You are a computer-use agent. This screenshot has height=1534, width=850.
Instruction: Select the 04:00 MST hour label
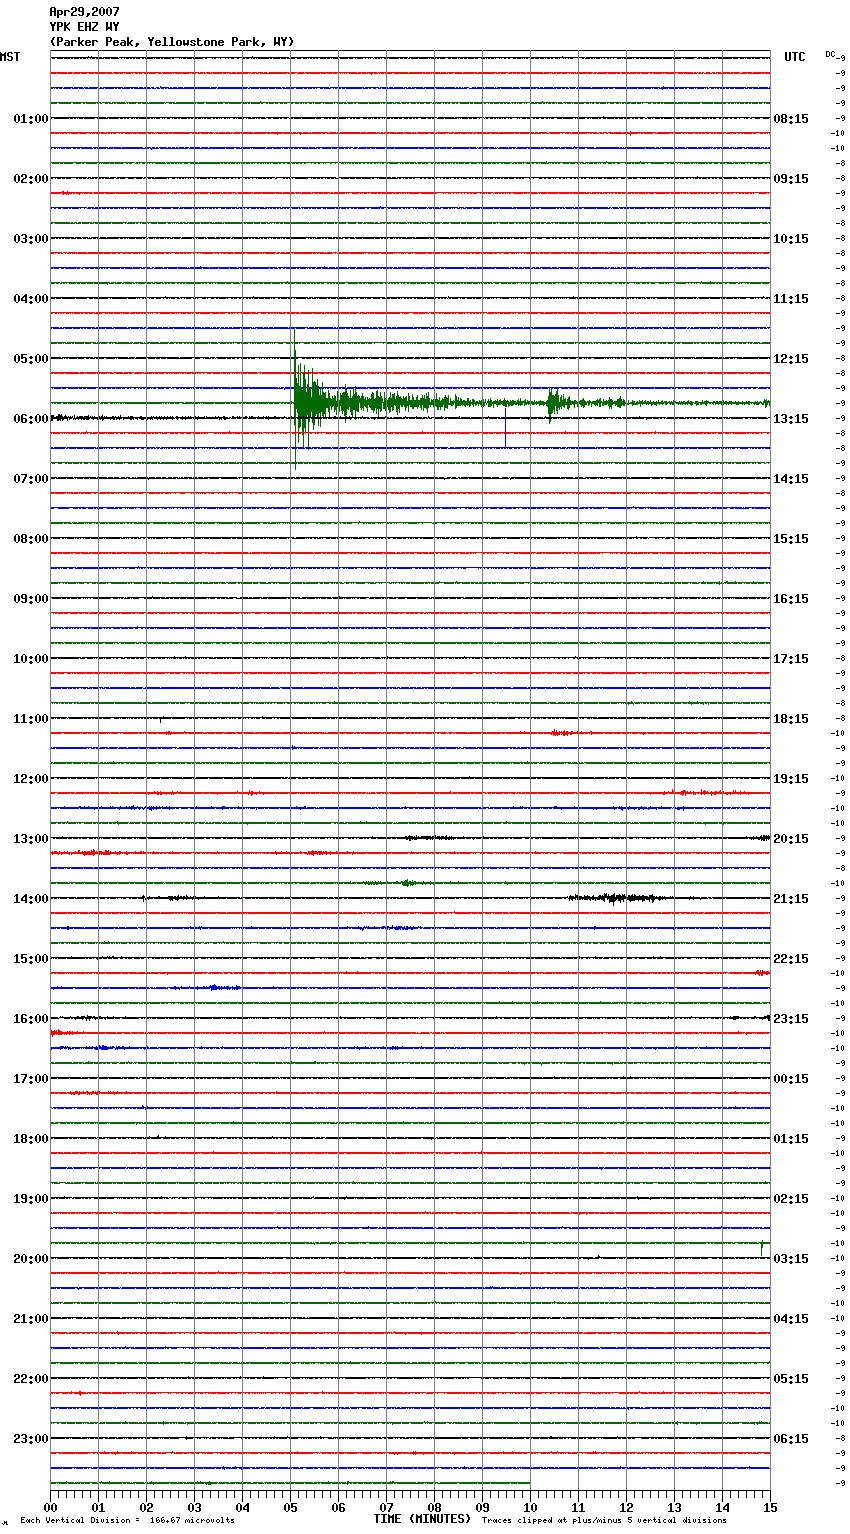tap(31, 299)
